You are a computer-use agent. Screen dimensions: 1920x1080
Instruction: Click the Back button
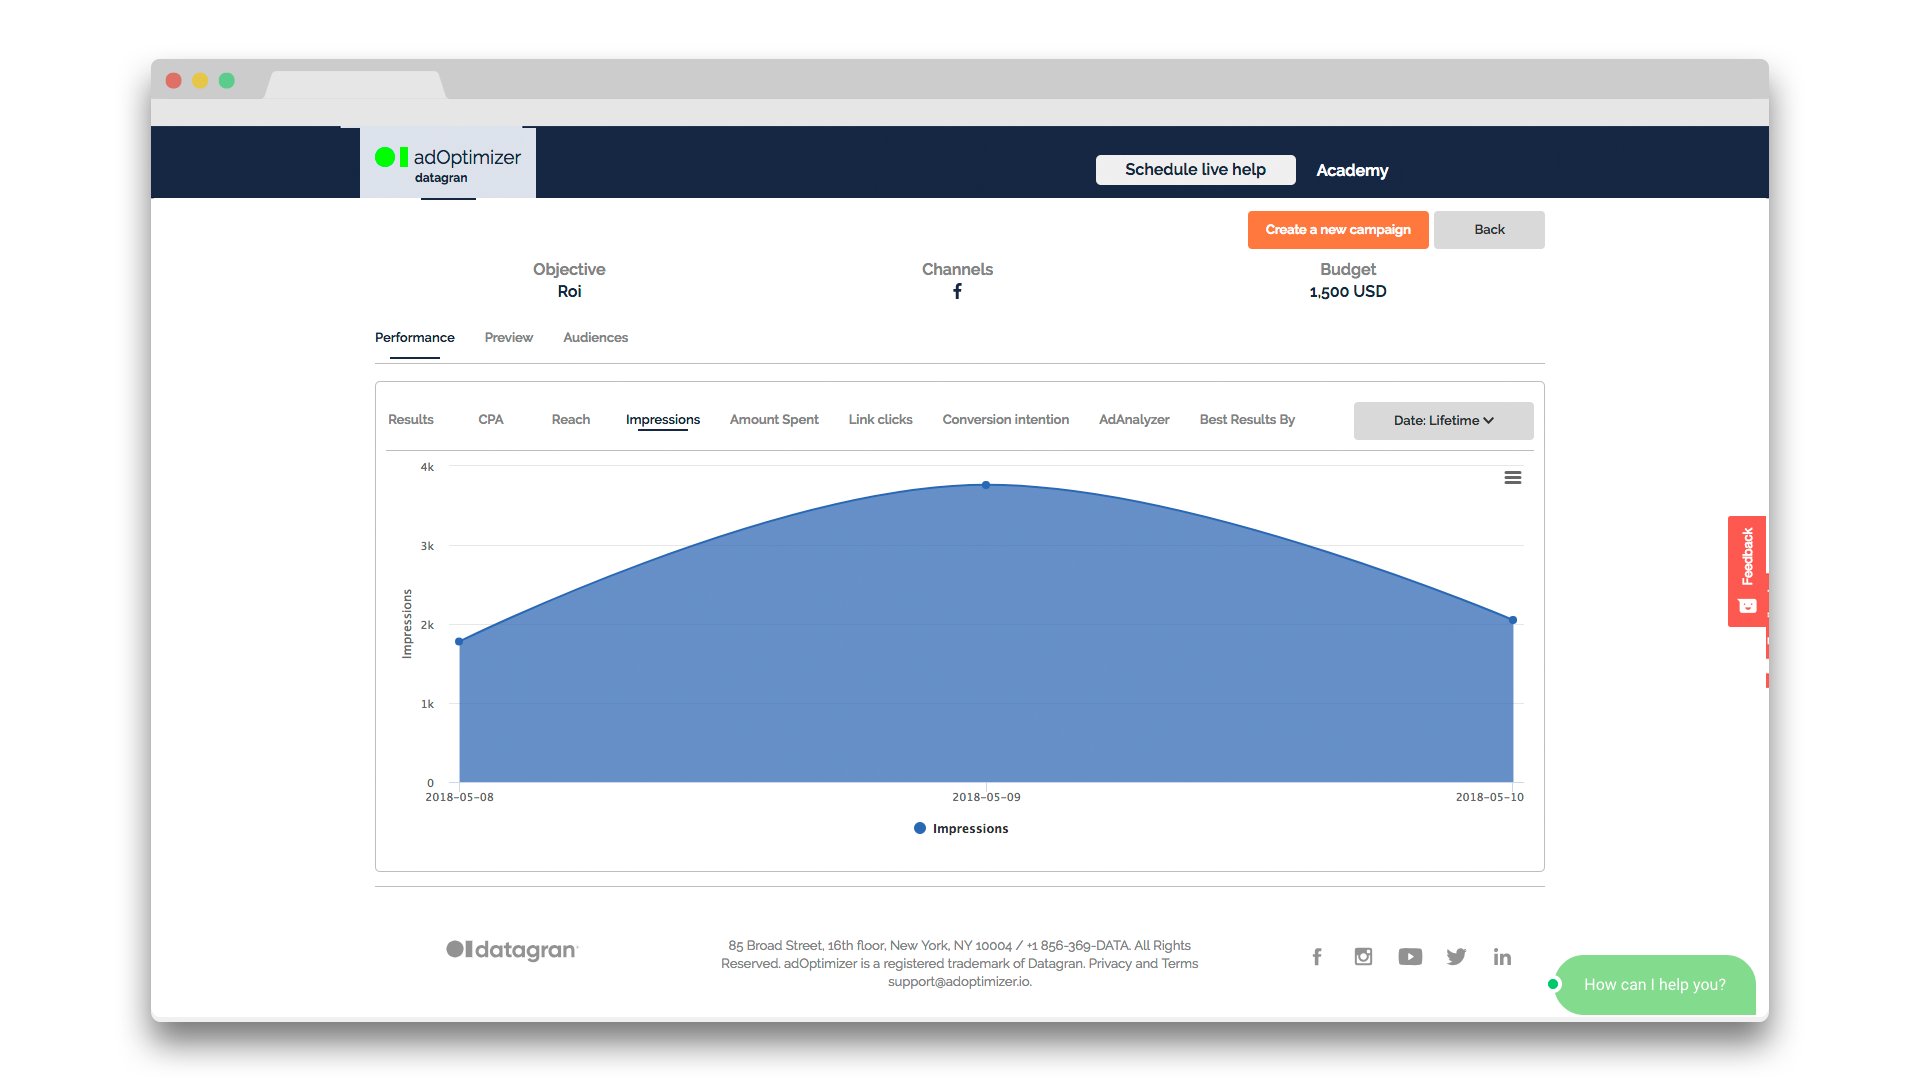[1489, 228]
